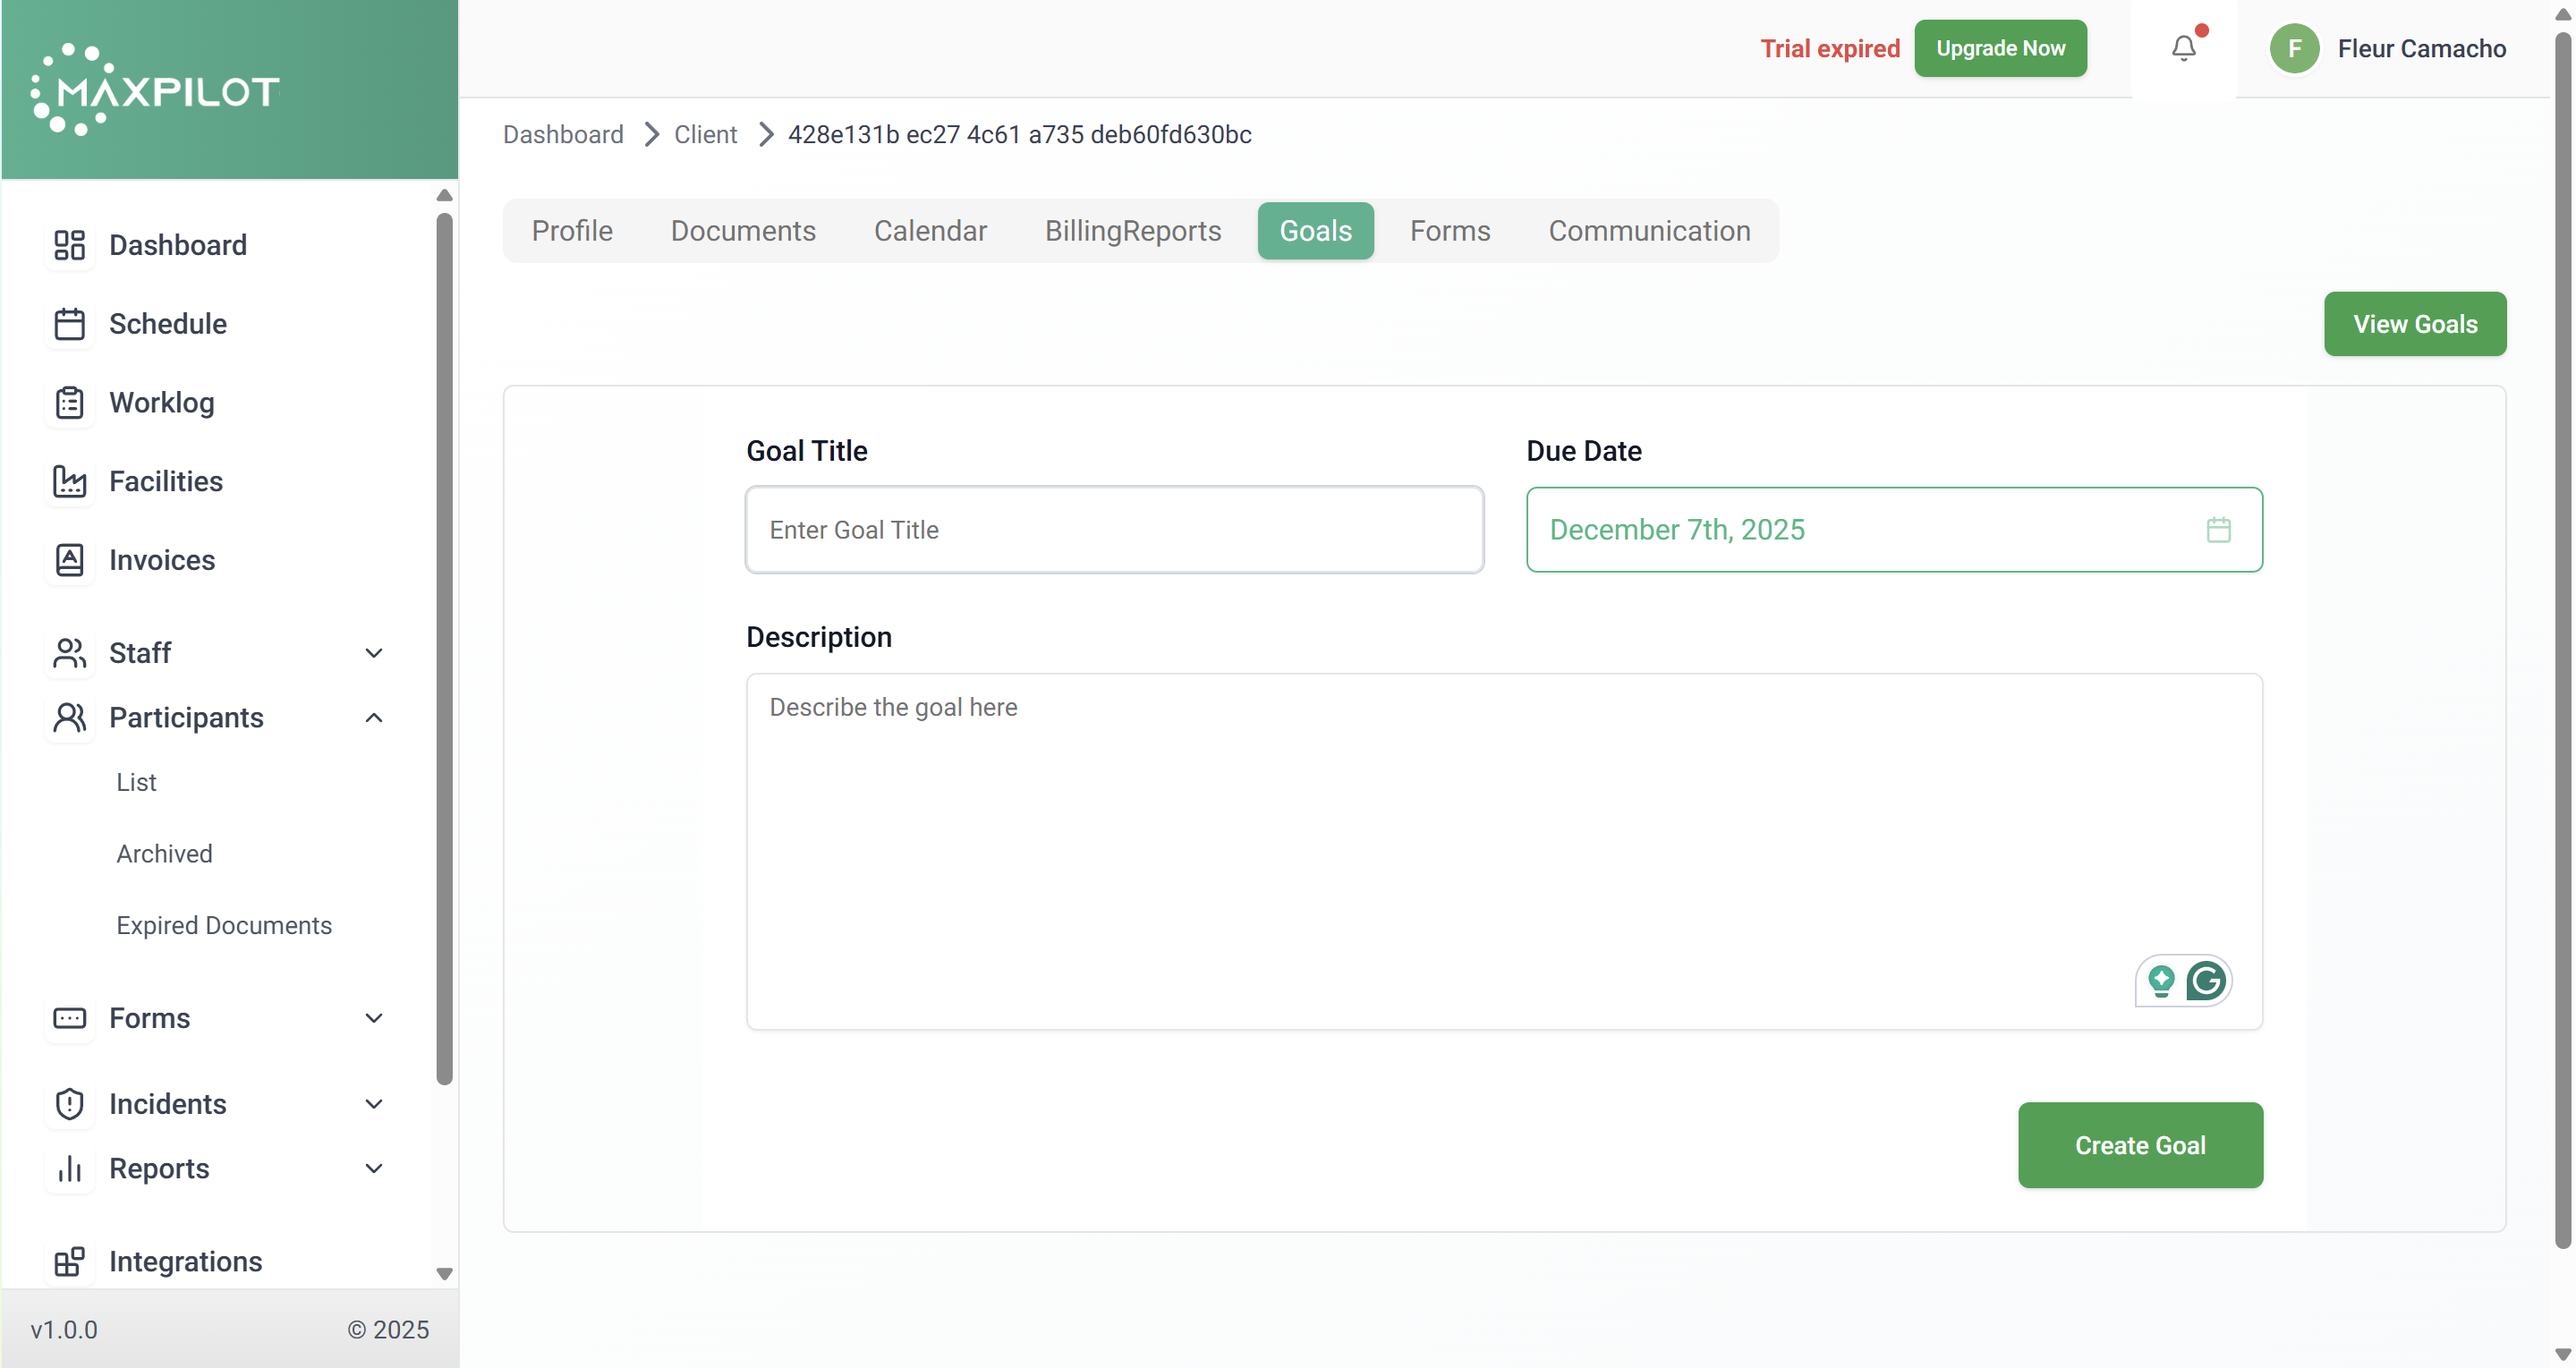This screenshot has width=2576, height=1368.
Task: Click the Client breadcrumb link
Action: (x=705, y=134)
